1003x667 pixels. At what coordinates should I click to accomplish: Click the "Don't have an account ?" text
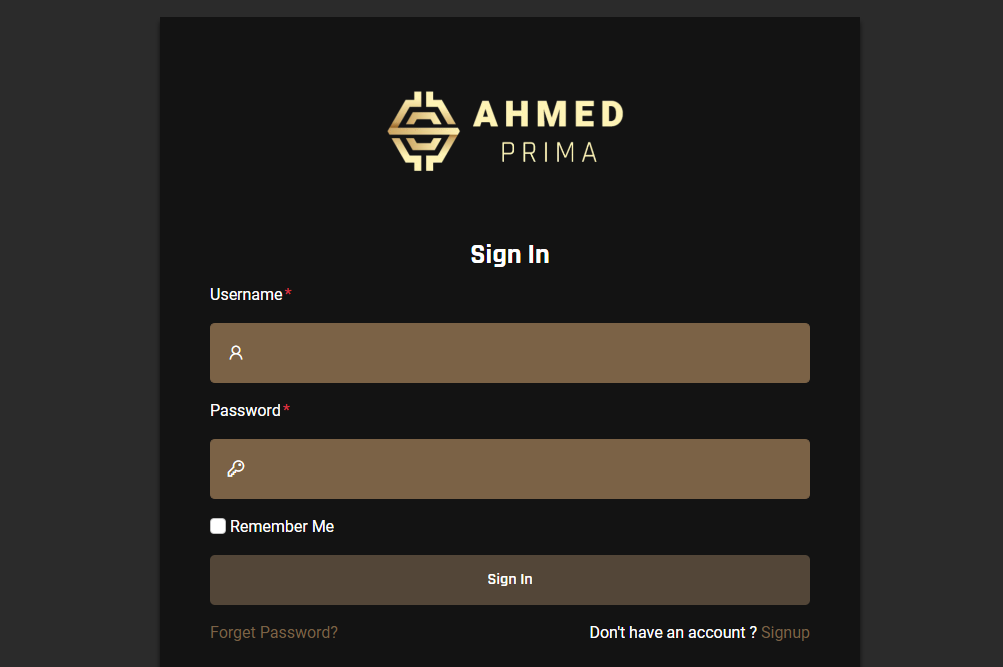pyautogui.click(x=673, y=633)
